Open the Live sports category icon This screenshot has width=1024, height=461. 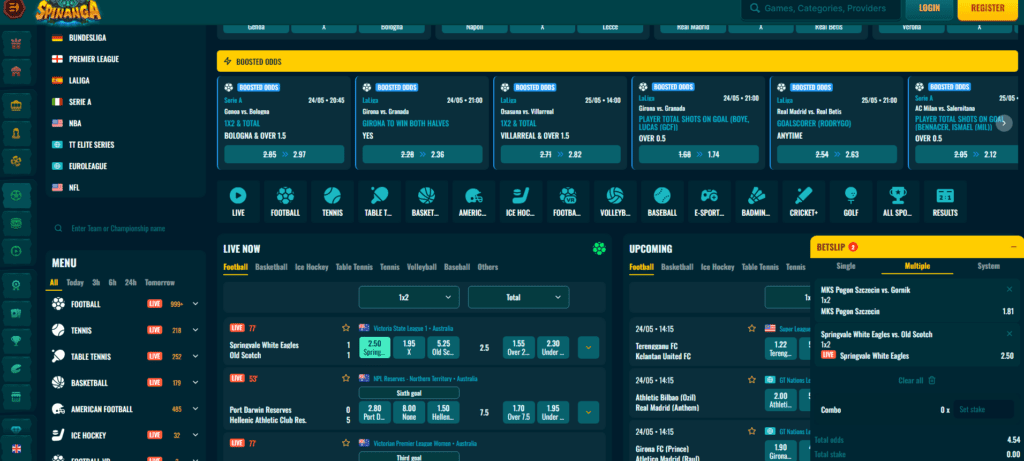(x=238, y=201)
